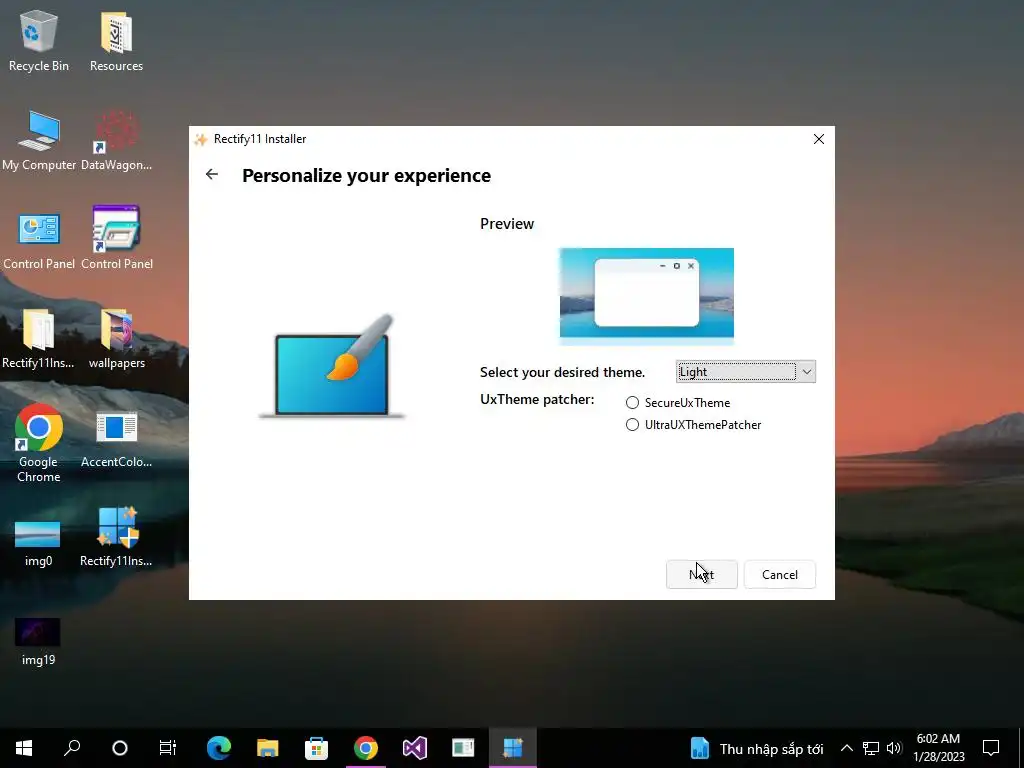Screen dimensions: 1024x768
Task: Select the Resources folder on desktop
Action: coord(116,40)
